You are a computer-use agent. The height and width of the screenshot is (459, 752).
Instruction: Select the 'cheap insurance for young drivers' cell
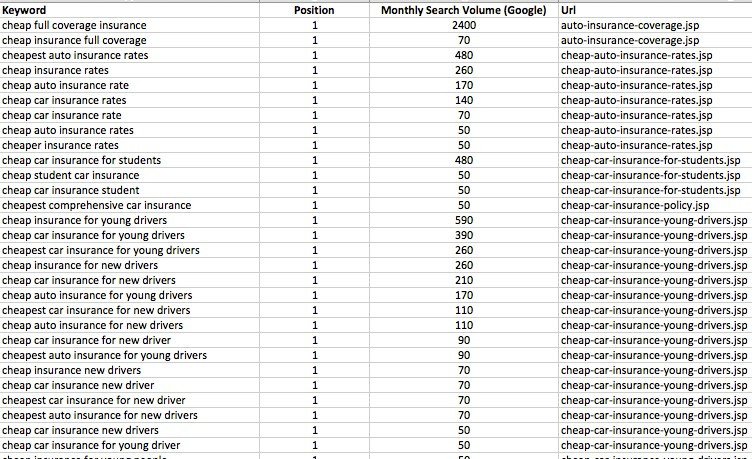point(129,220)
